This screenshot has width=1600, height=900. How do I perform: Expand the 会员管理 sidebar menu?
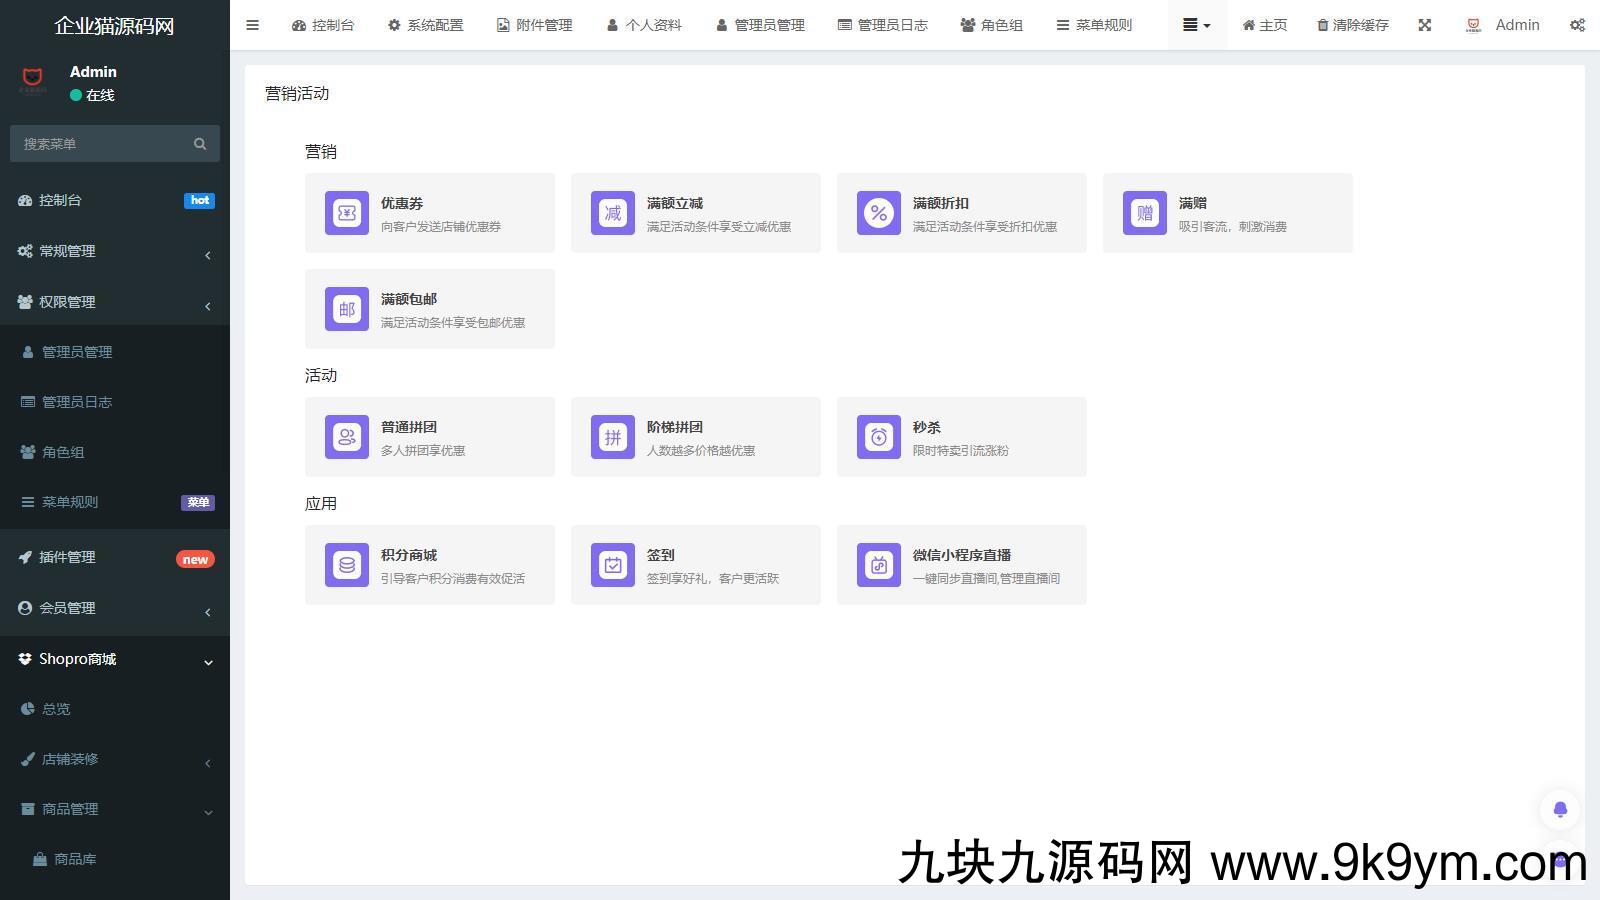(x=115, y=608)
